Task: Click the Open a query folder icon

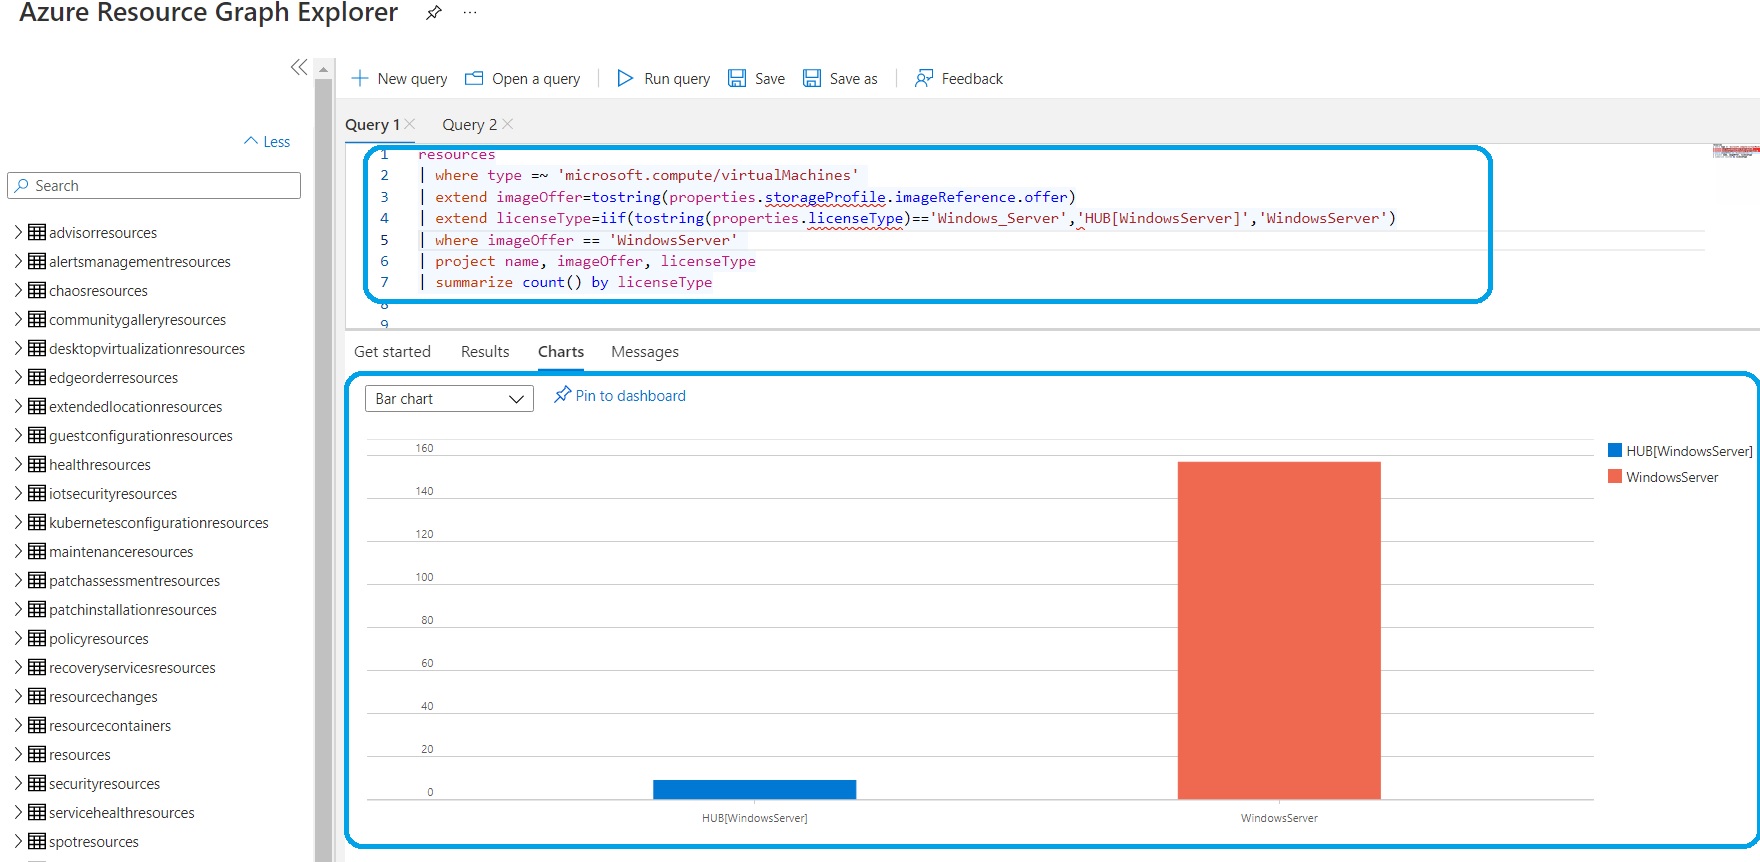Action: pyautogui.click(x=474, y=78)
